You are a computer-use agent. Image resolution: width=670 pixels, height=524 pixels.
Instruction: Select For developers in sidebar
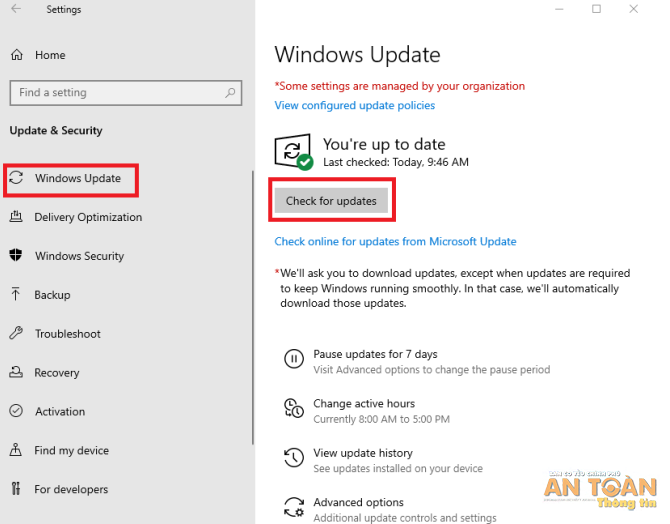71,490
